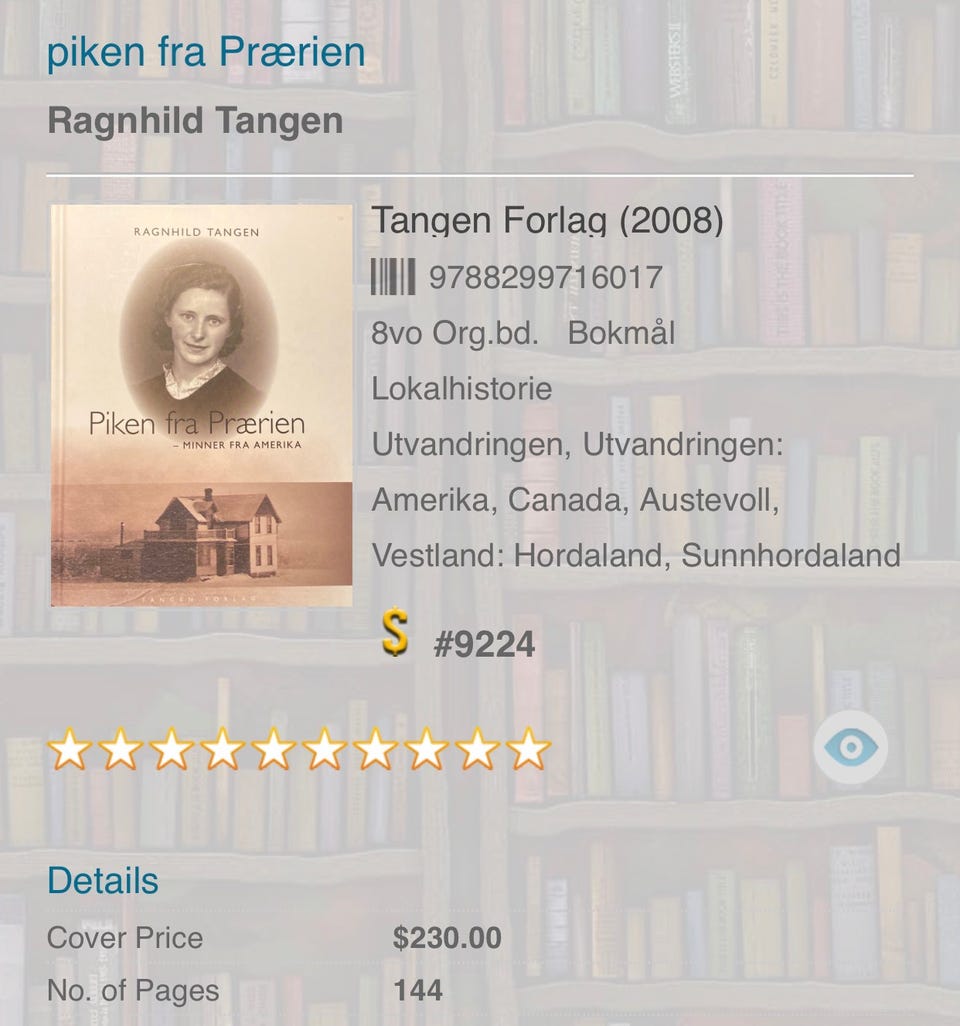
Task: Set rating to the fifth star
Action: click(273, 749)
